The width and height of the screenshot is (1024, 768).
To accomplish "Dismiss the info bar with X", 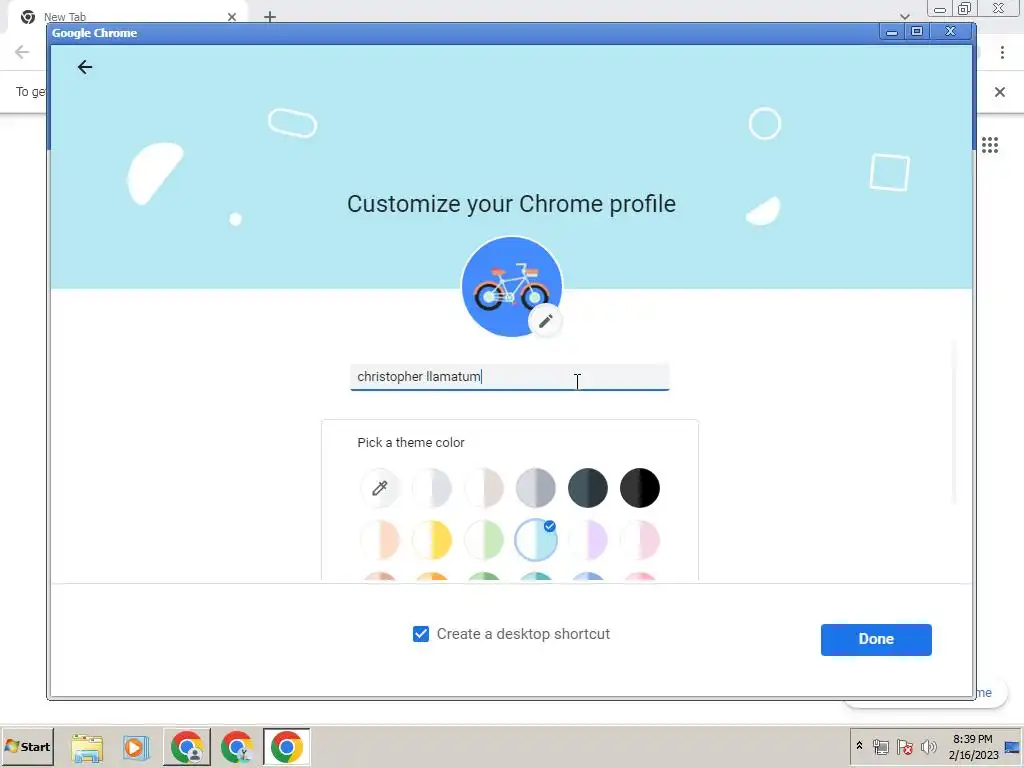I will tap(1000, 92).
